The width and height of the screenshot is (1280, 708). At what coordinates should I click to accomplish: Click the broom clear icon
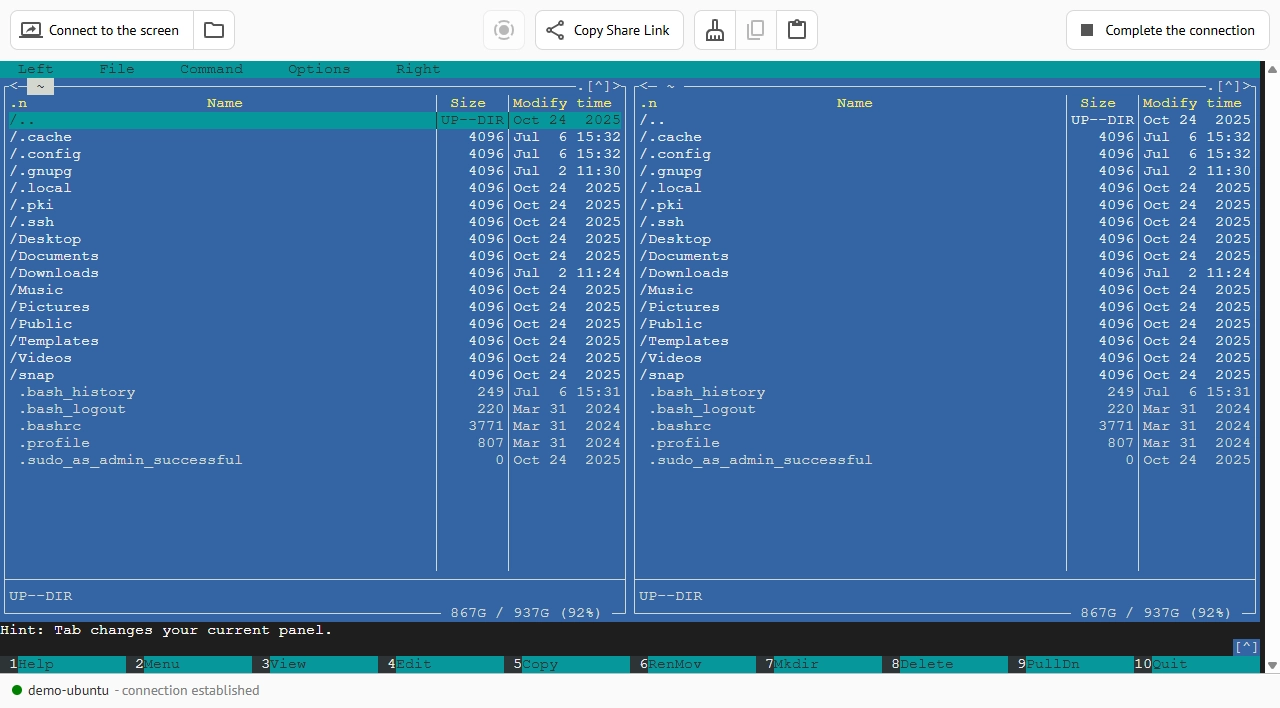715,30
